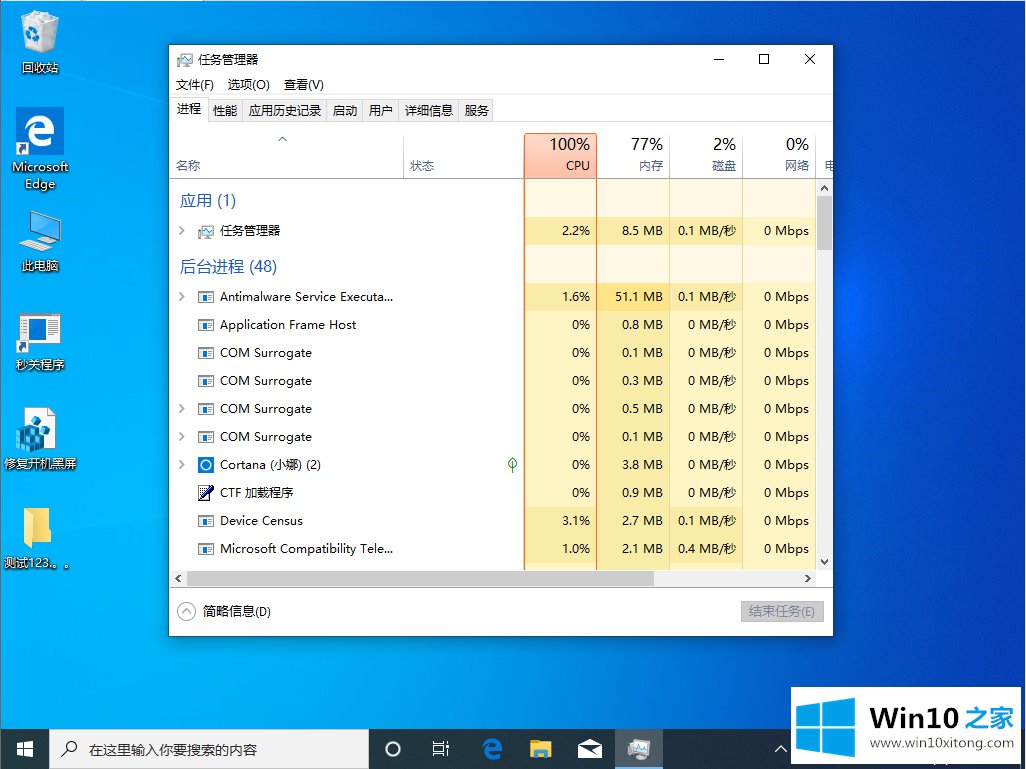Click the taskbar search box
Viewport: 1026px width, 769px height.
209,749
